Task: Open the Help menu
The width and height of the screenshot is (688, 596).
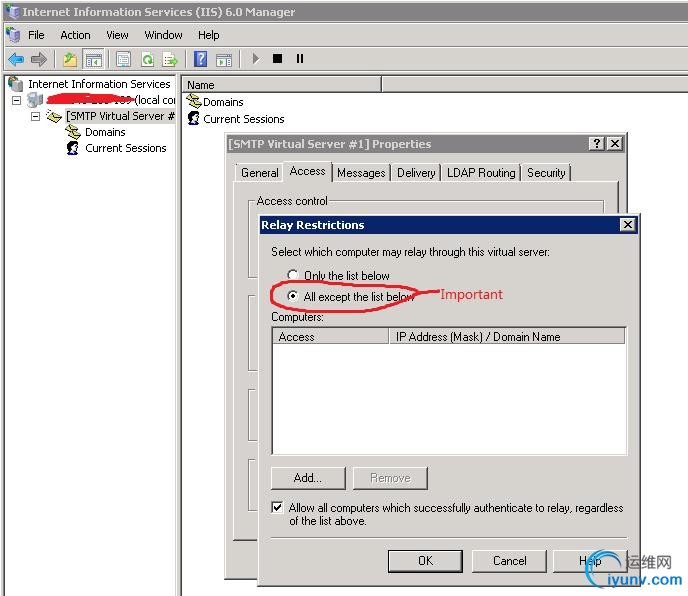Action: 208,35
